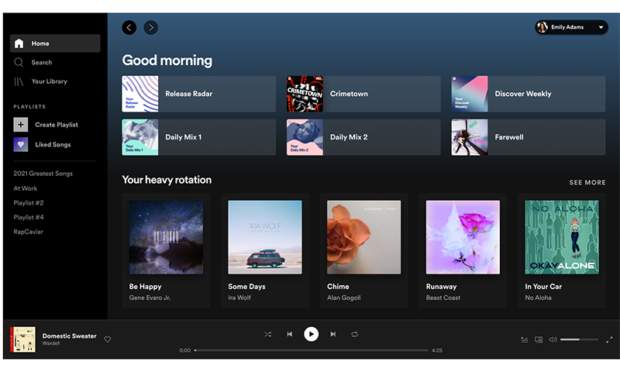The height and width of the screenshot is (372, 620).
Task: Open the play queue icon
Action: click(x=524, y=340)
